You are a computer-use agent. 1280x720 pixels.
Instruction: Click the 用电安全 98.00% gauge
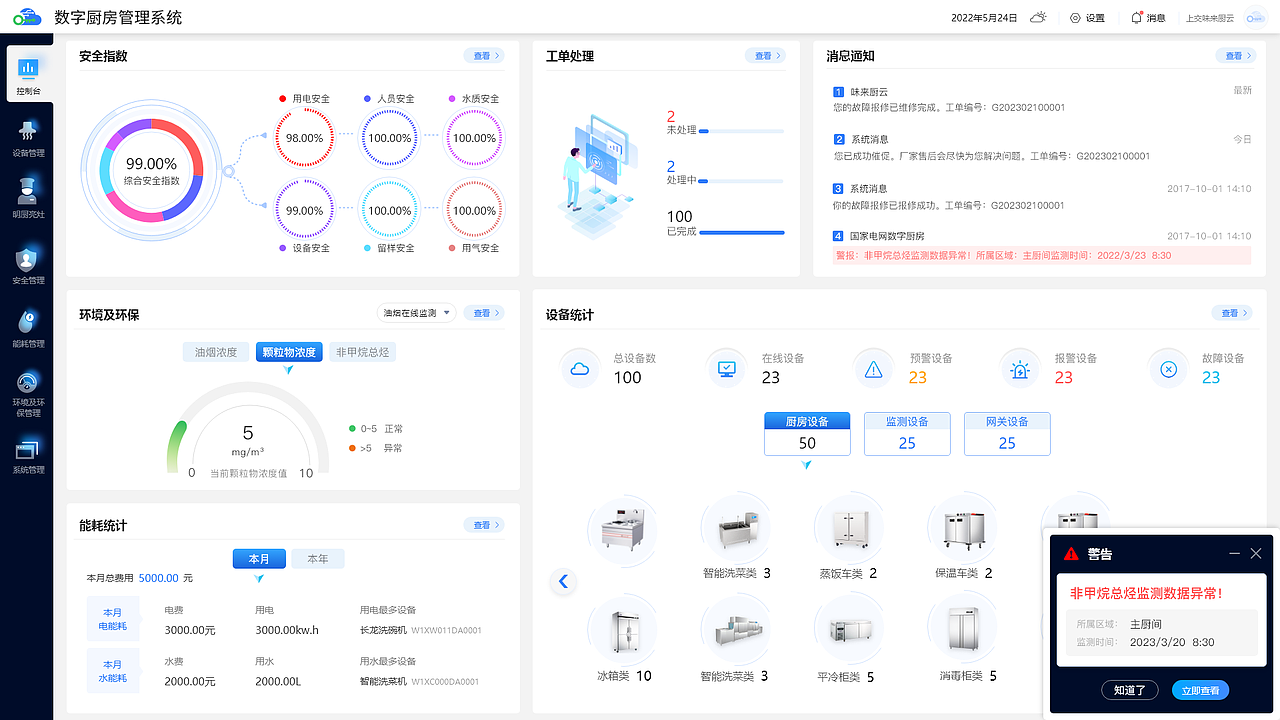304,138
